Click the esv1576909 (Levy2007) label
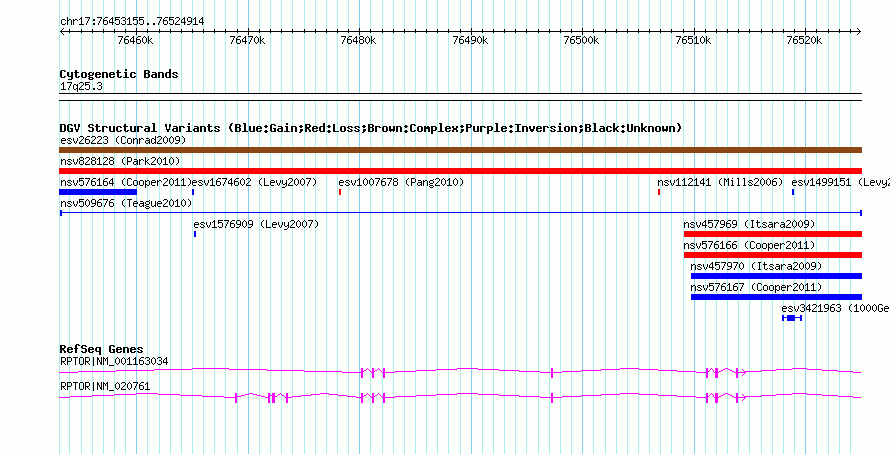Image resolution: width=890 pixels, height=454 pixels. point(257,224)
